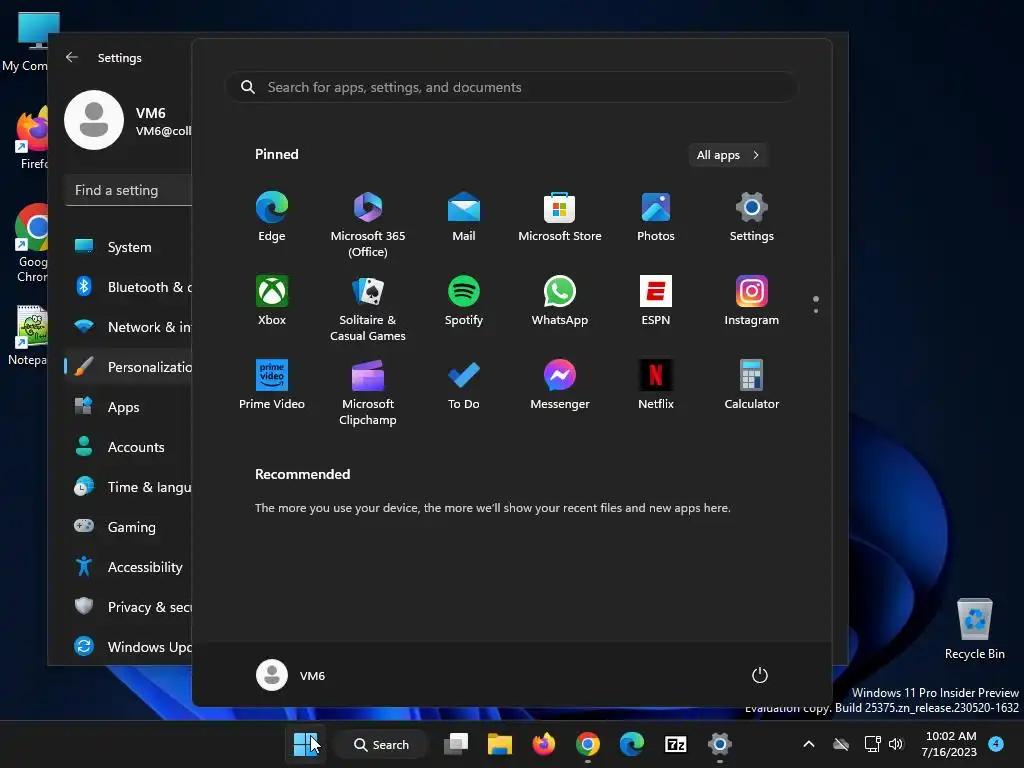Screen dimensions: 1024x768
Task: Open taskbar Search box
Action: 381,744
